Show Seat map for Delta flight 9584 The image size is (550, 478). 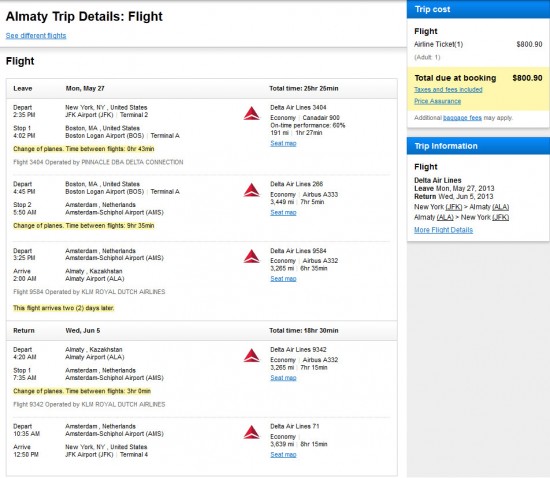click(283, 278)
